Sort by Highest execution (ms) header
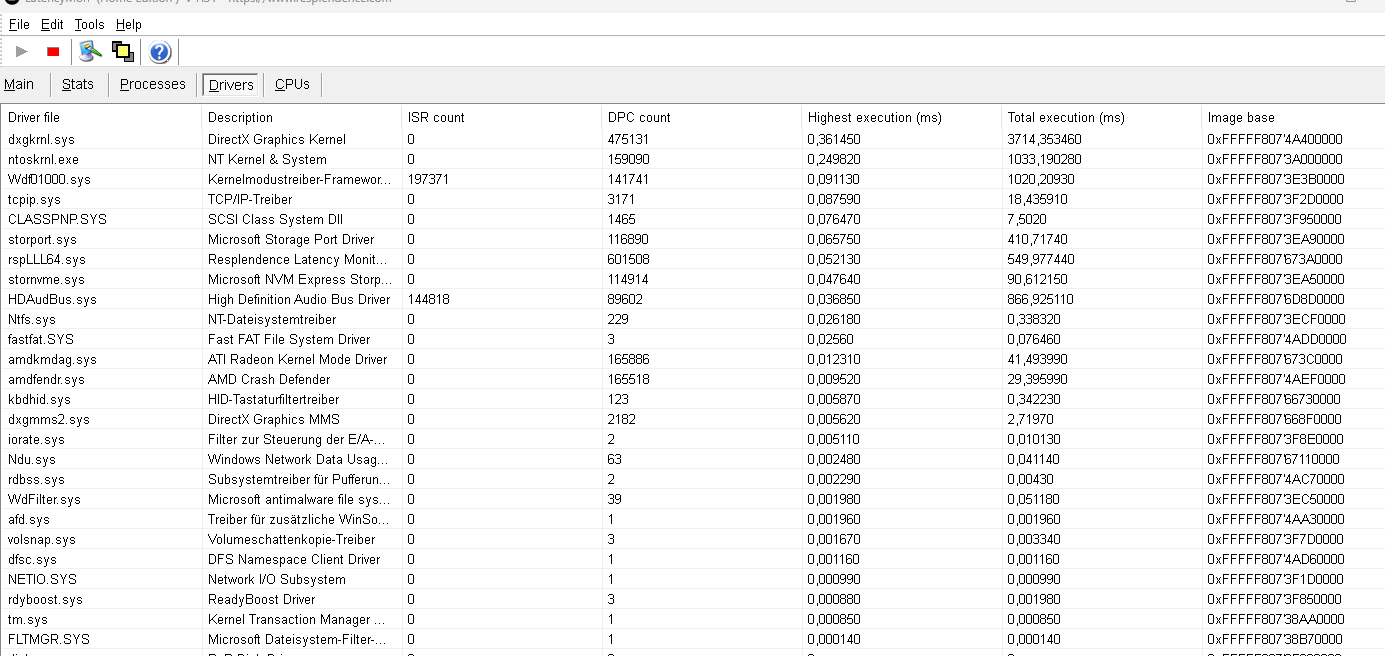1385x656 pixels. point(901,117)
